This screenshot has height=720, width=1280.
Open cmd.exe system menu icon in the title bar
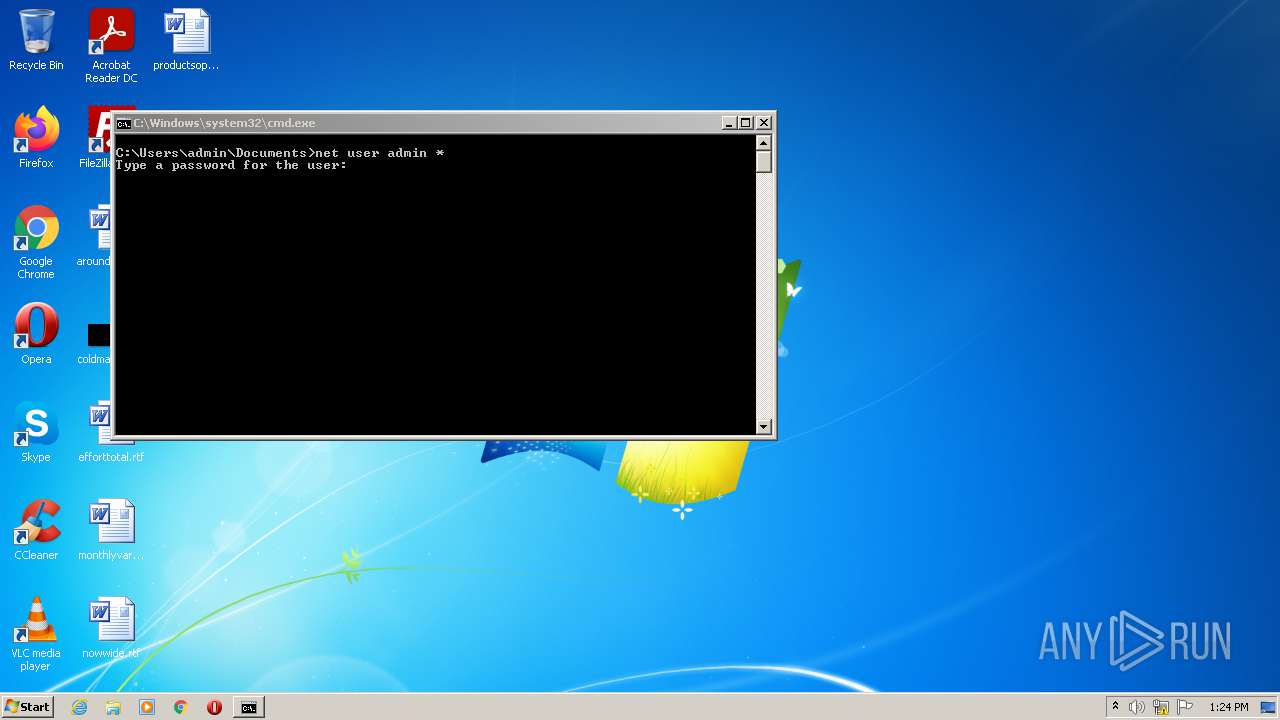[123, 123]
